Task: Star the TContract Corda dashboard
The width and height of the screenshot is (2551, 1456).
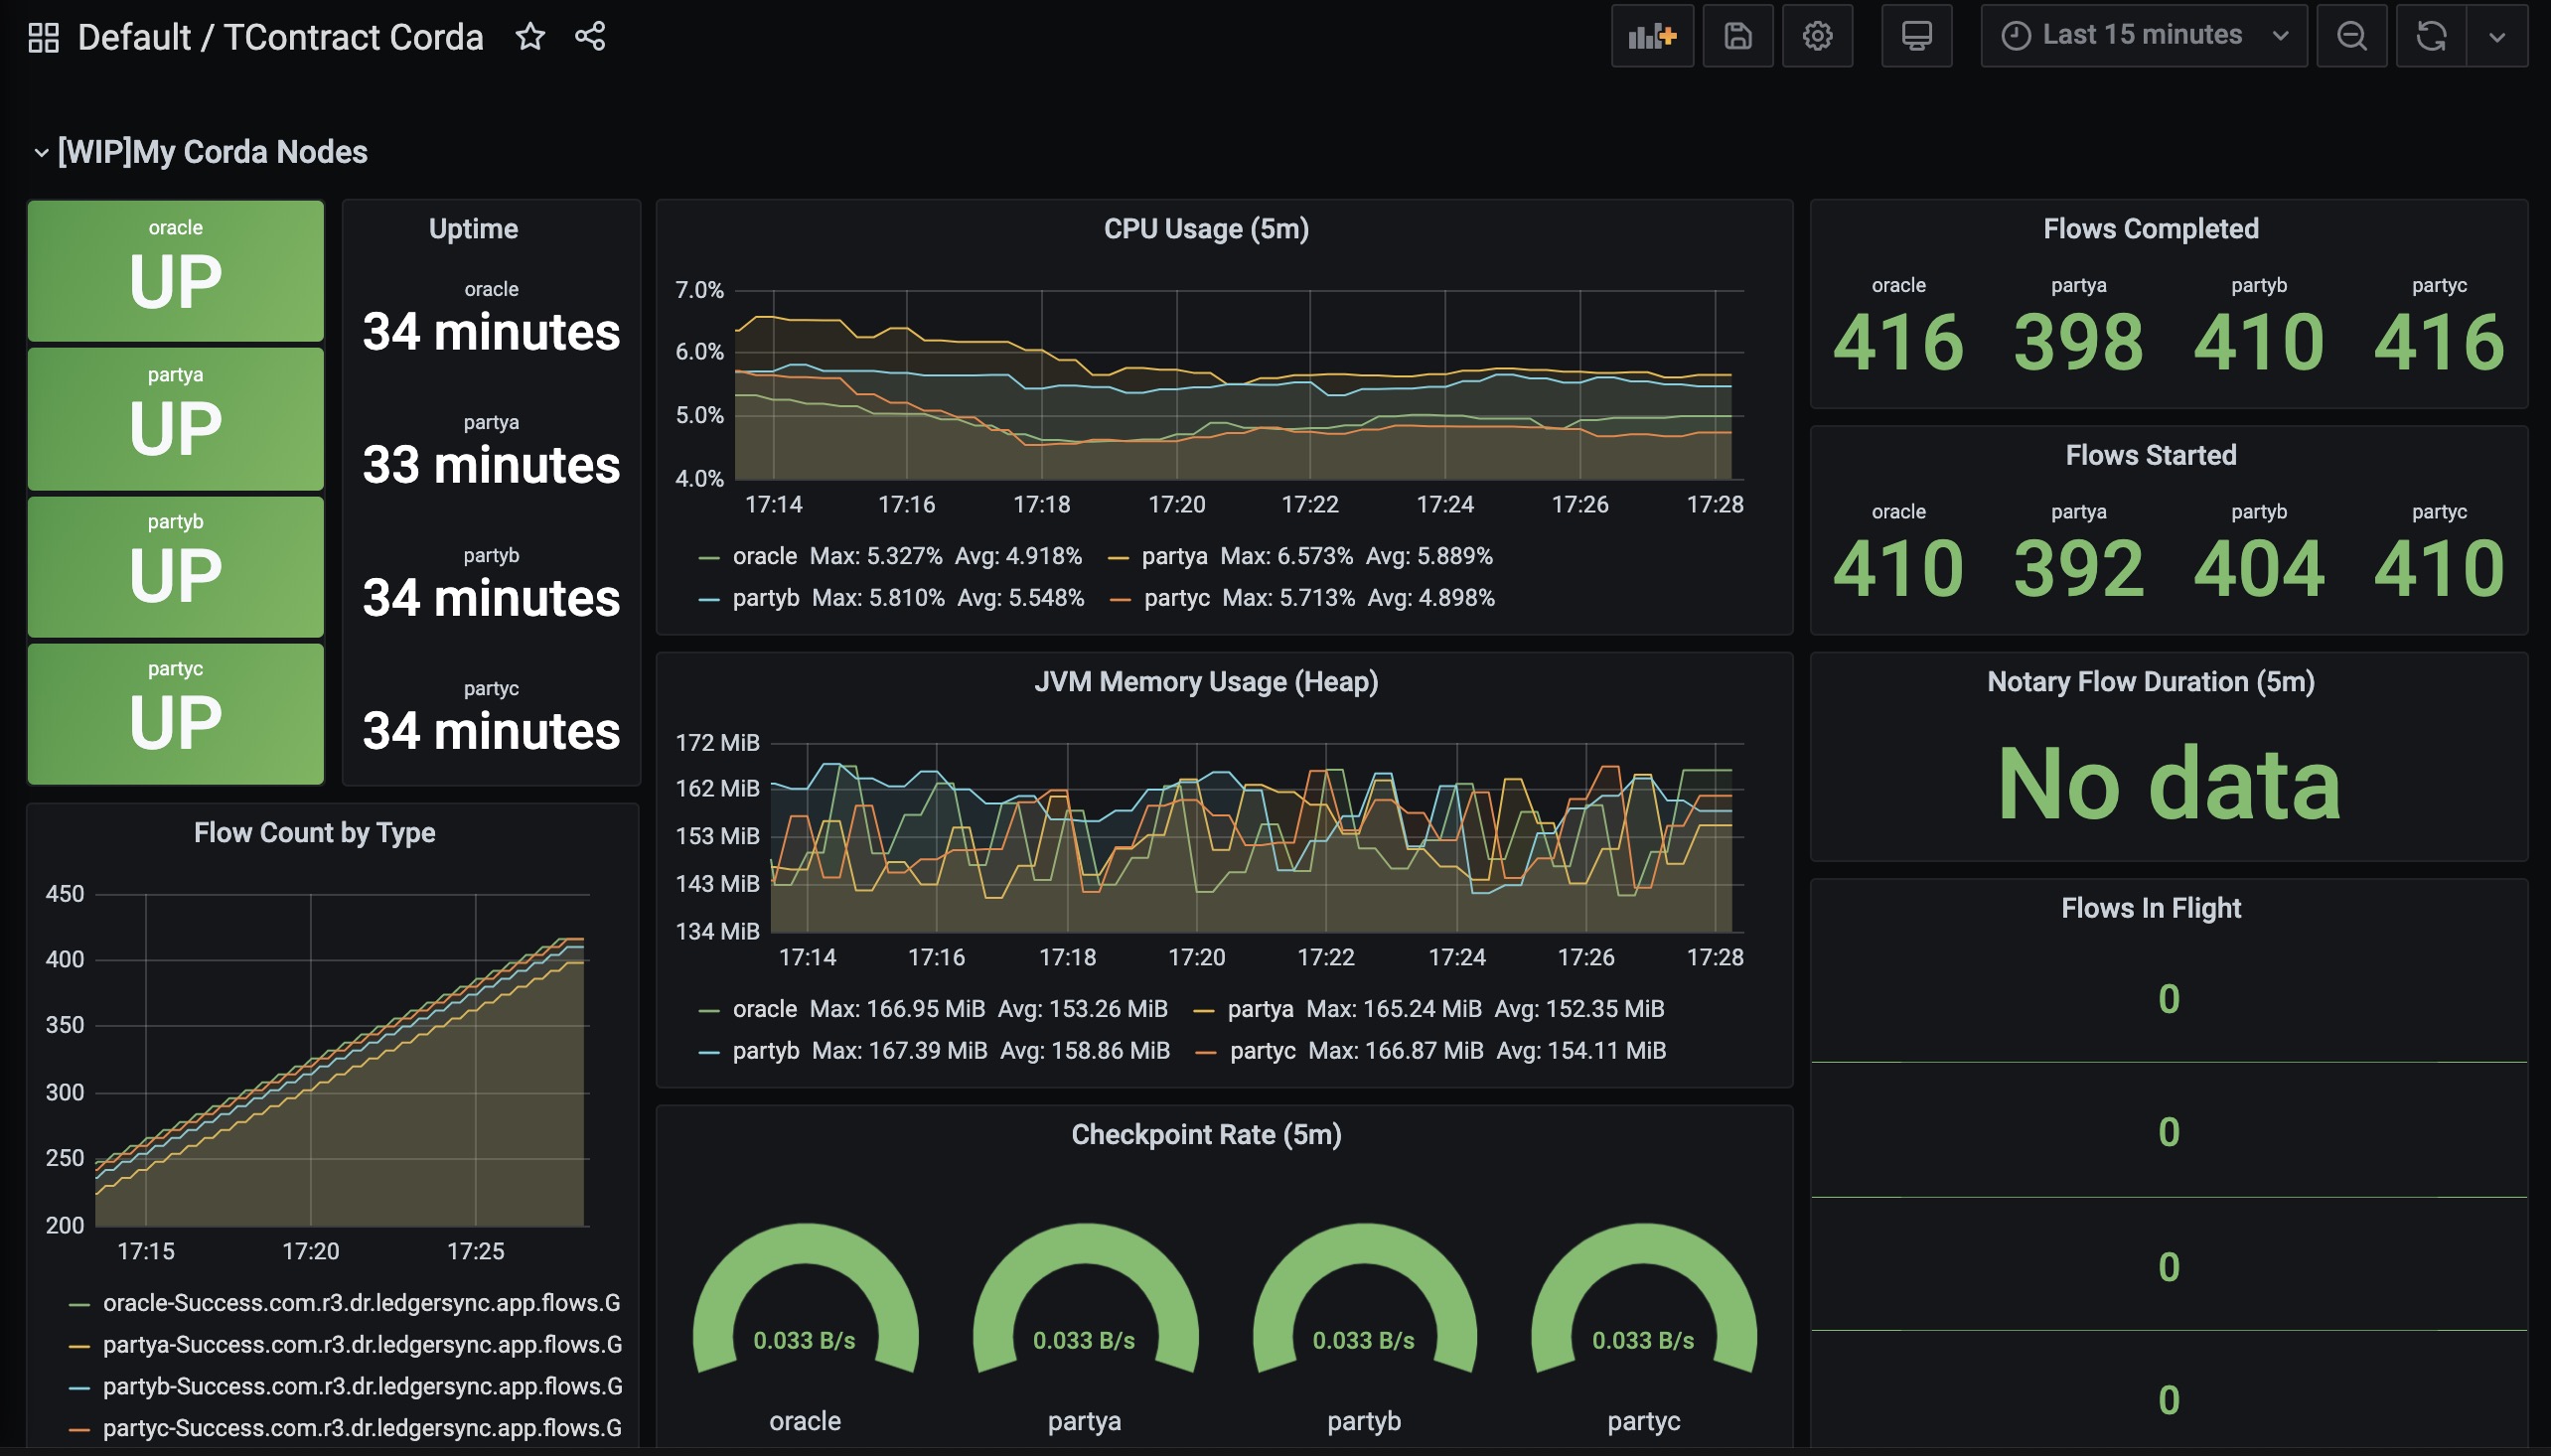Action: coord(530,37)
